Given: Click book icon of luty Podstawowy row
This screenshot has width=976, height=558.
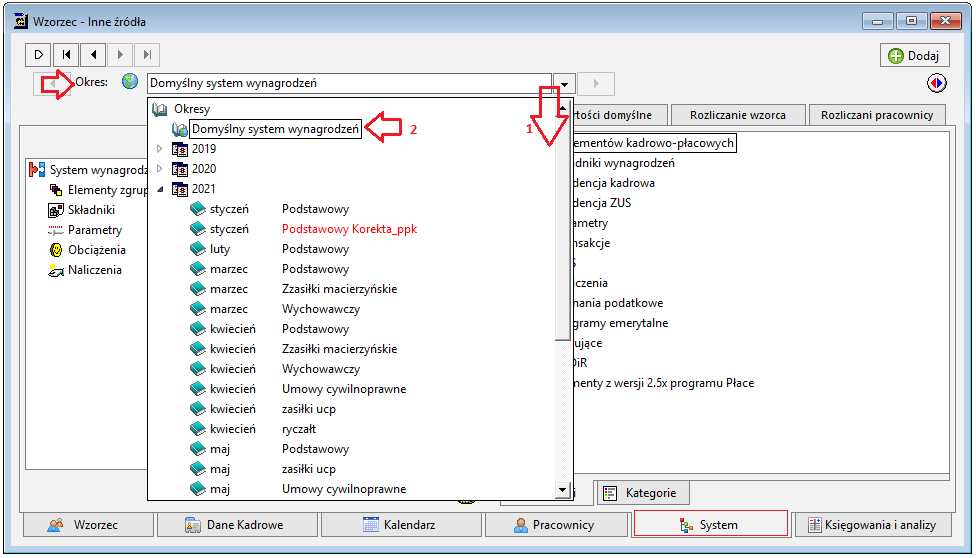Looking at the screenshot, I should (198, 248).
